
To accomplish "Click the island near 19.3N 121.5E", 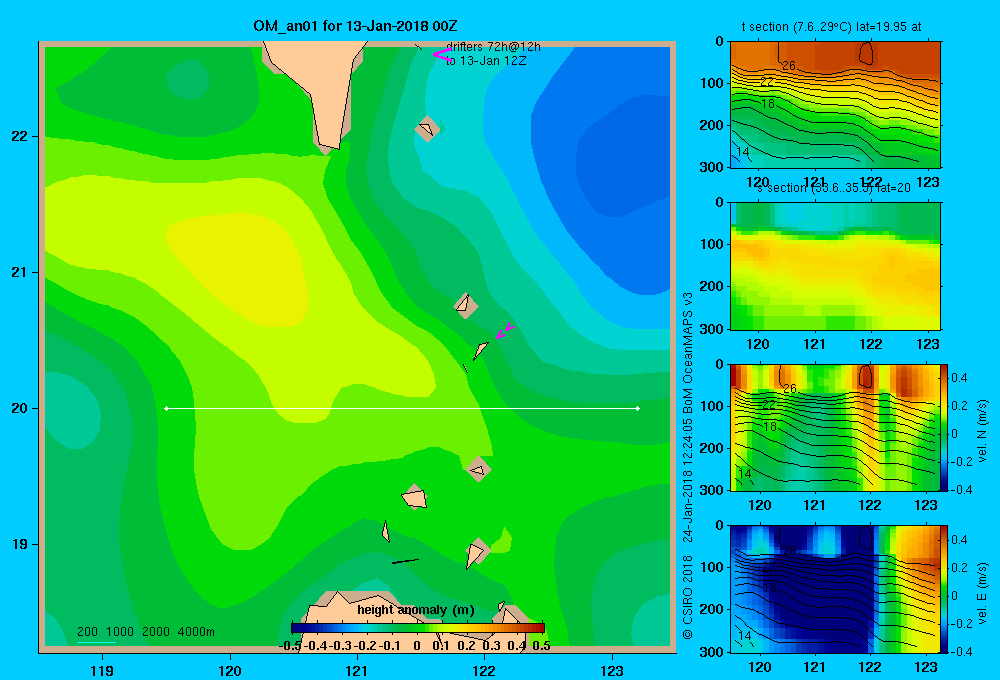I will 415,496.
